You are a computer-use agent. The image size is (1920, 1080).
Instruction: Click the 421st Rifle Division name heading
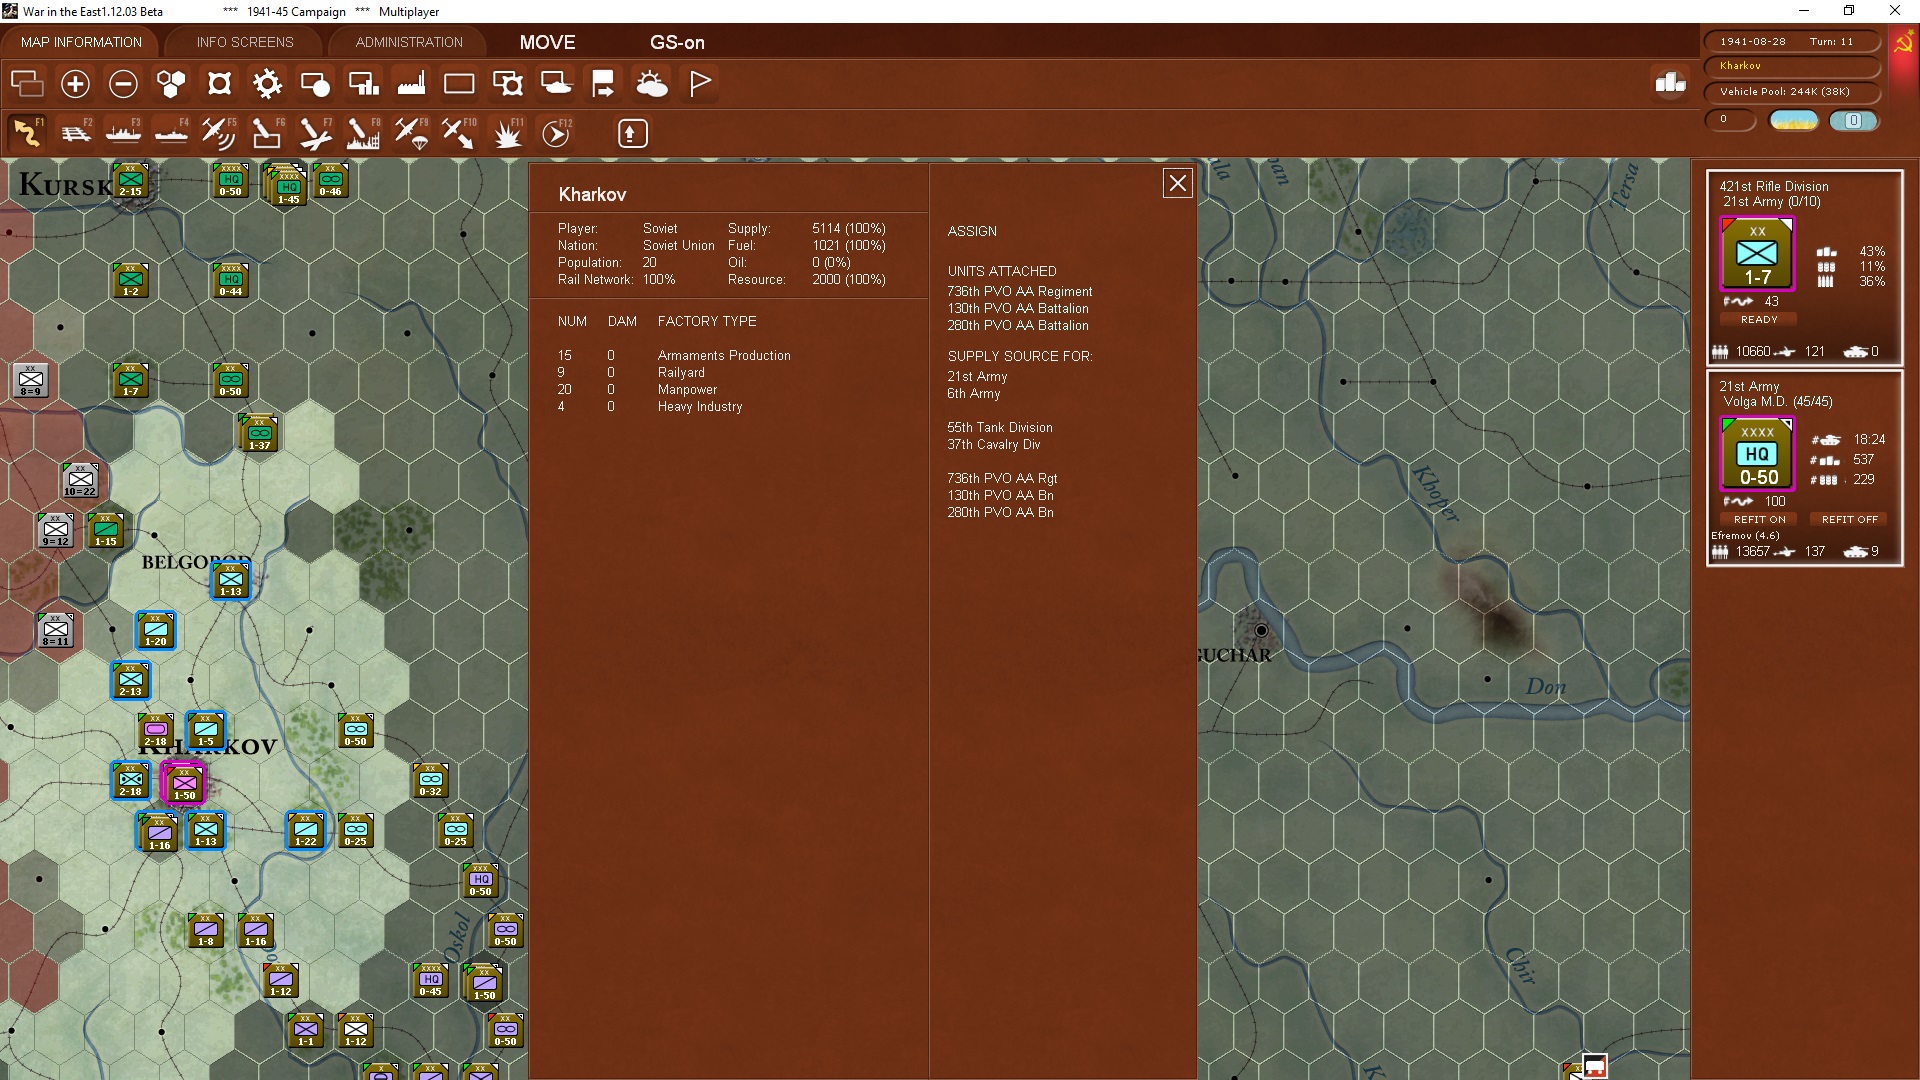[x=1774, y=186]
